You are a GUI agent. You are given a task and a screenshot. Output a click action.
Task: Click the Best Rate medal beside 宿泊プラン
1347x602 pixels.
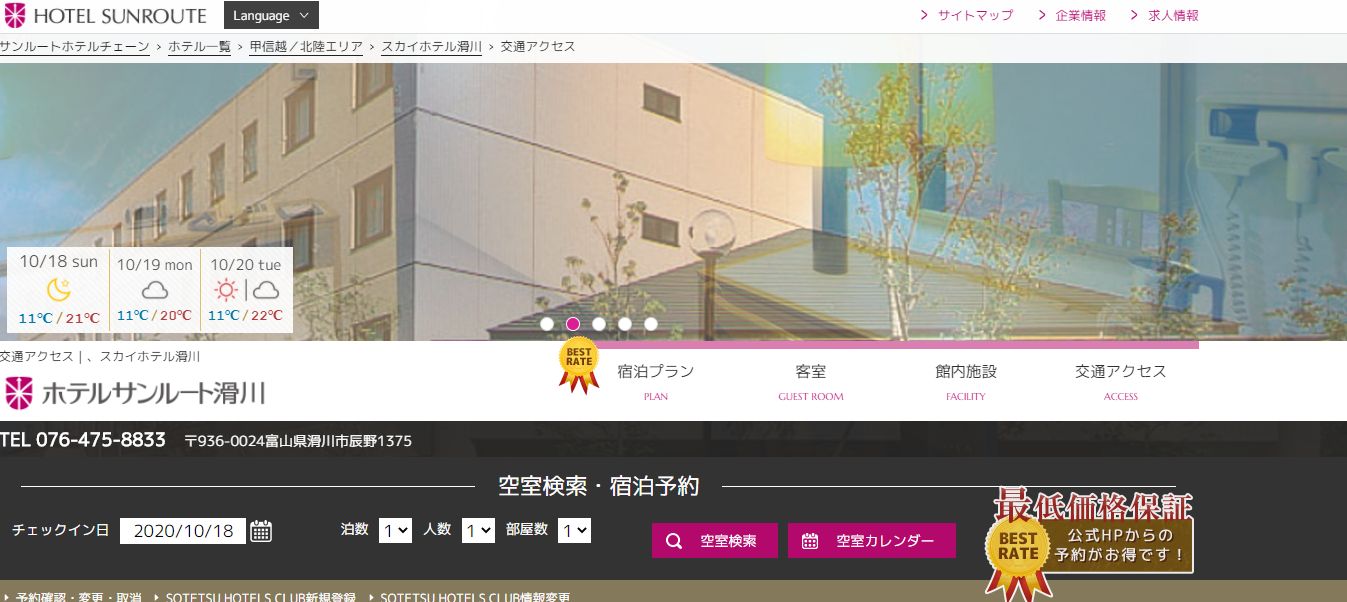click(579, 366)
